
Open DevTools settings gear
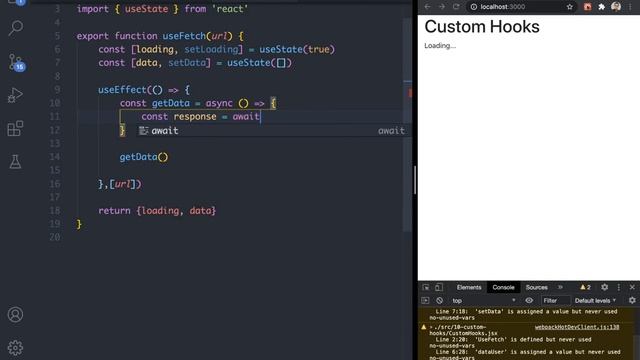coord(604,287)
